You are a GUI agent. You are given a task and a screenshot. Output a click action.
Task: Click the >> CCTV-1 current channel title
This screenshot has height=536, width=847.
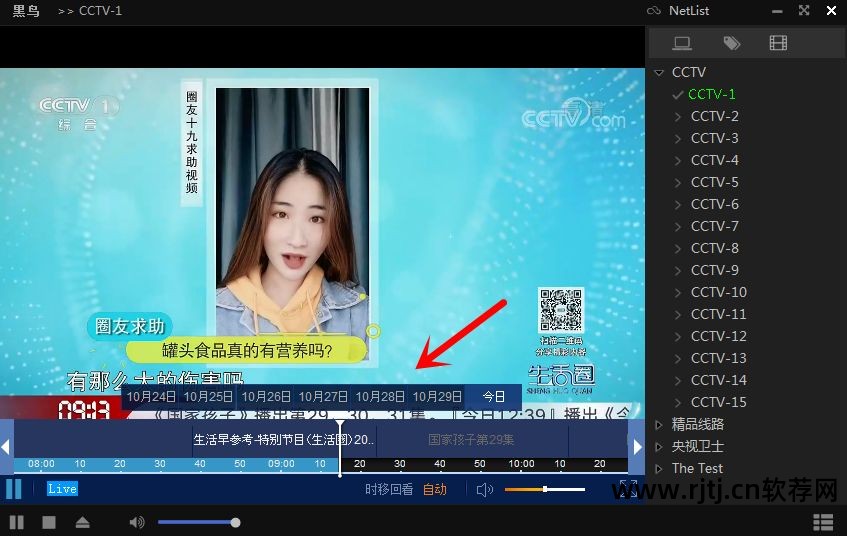click(x=90, y=11)
